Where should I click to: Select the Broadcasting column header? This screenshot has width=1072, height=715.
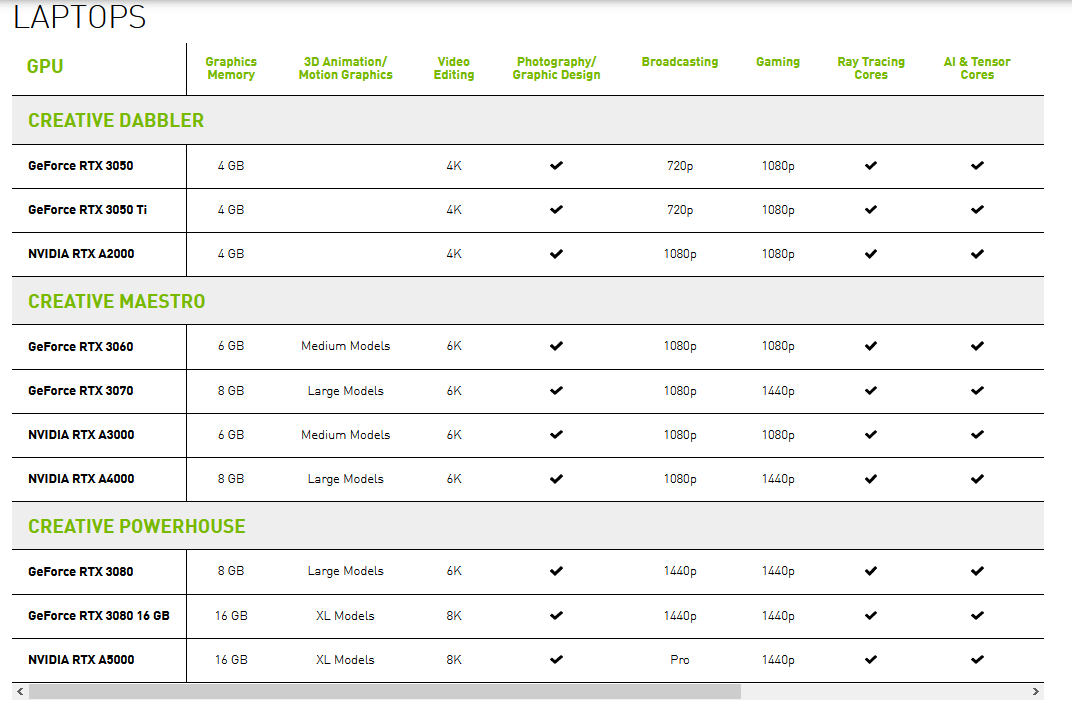pos(680,61)
